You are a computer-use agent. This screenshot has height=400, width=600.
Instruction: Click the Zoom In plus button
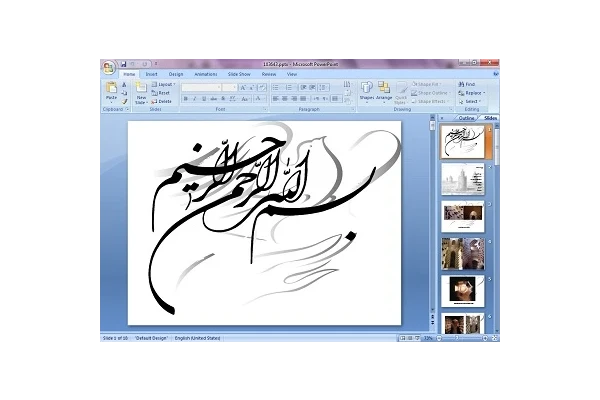(485, 338)
